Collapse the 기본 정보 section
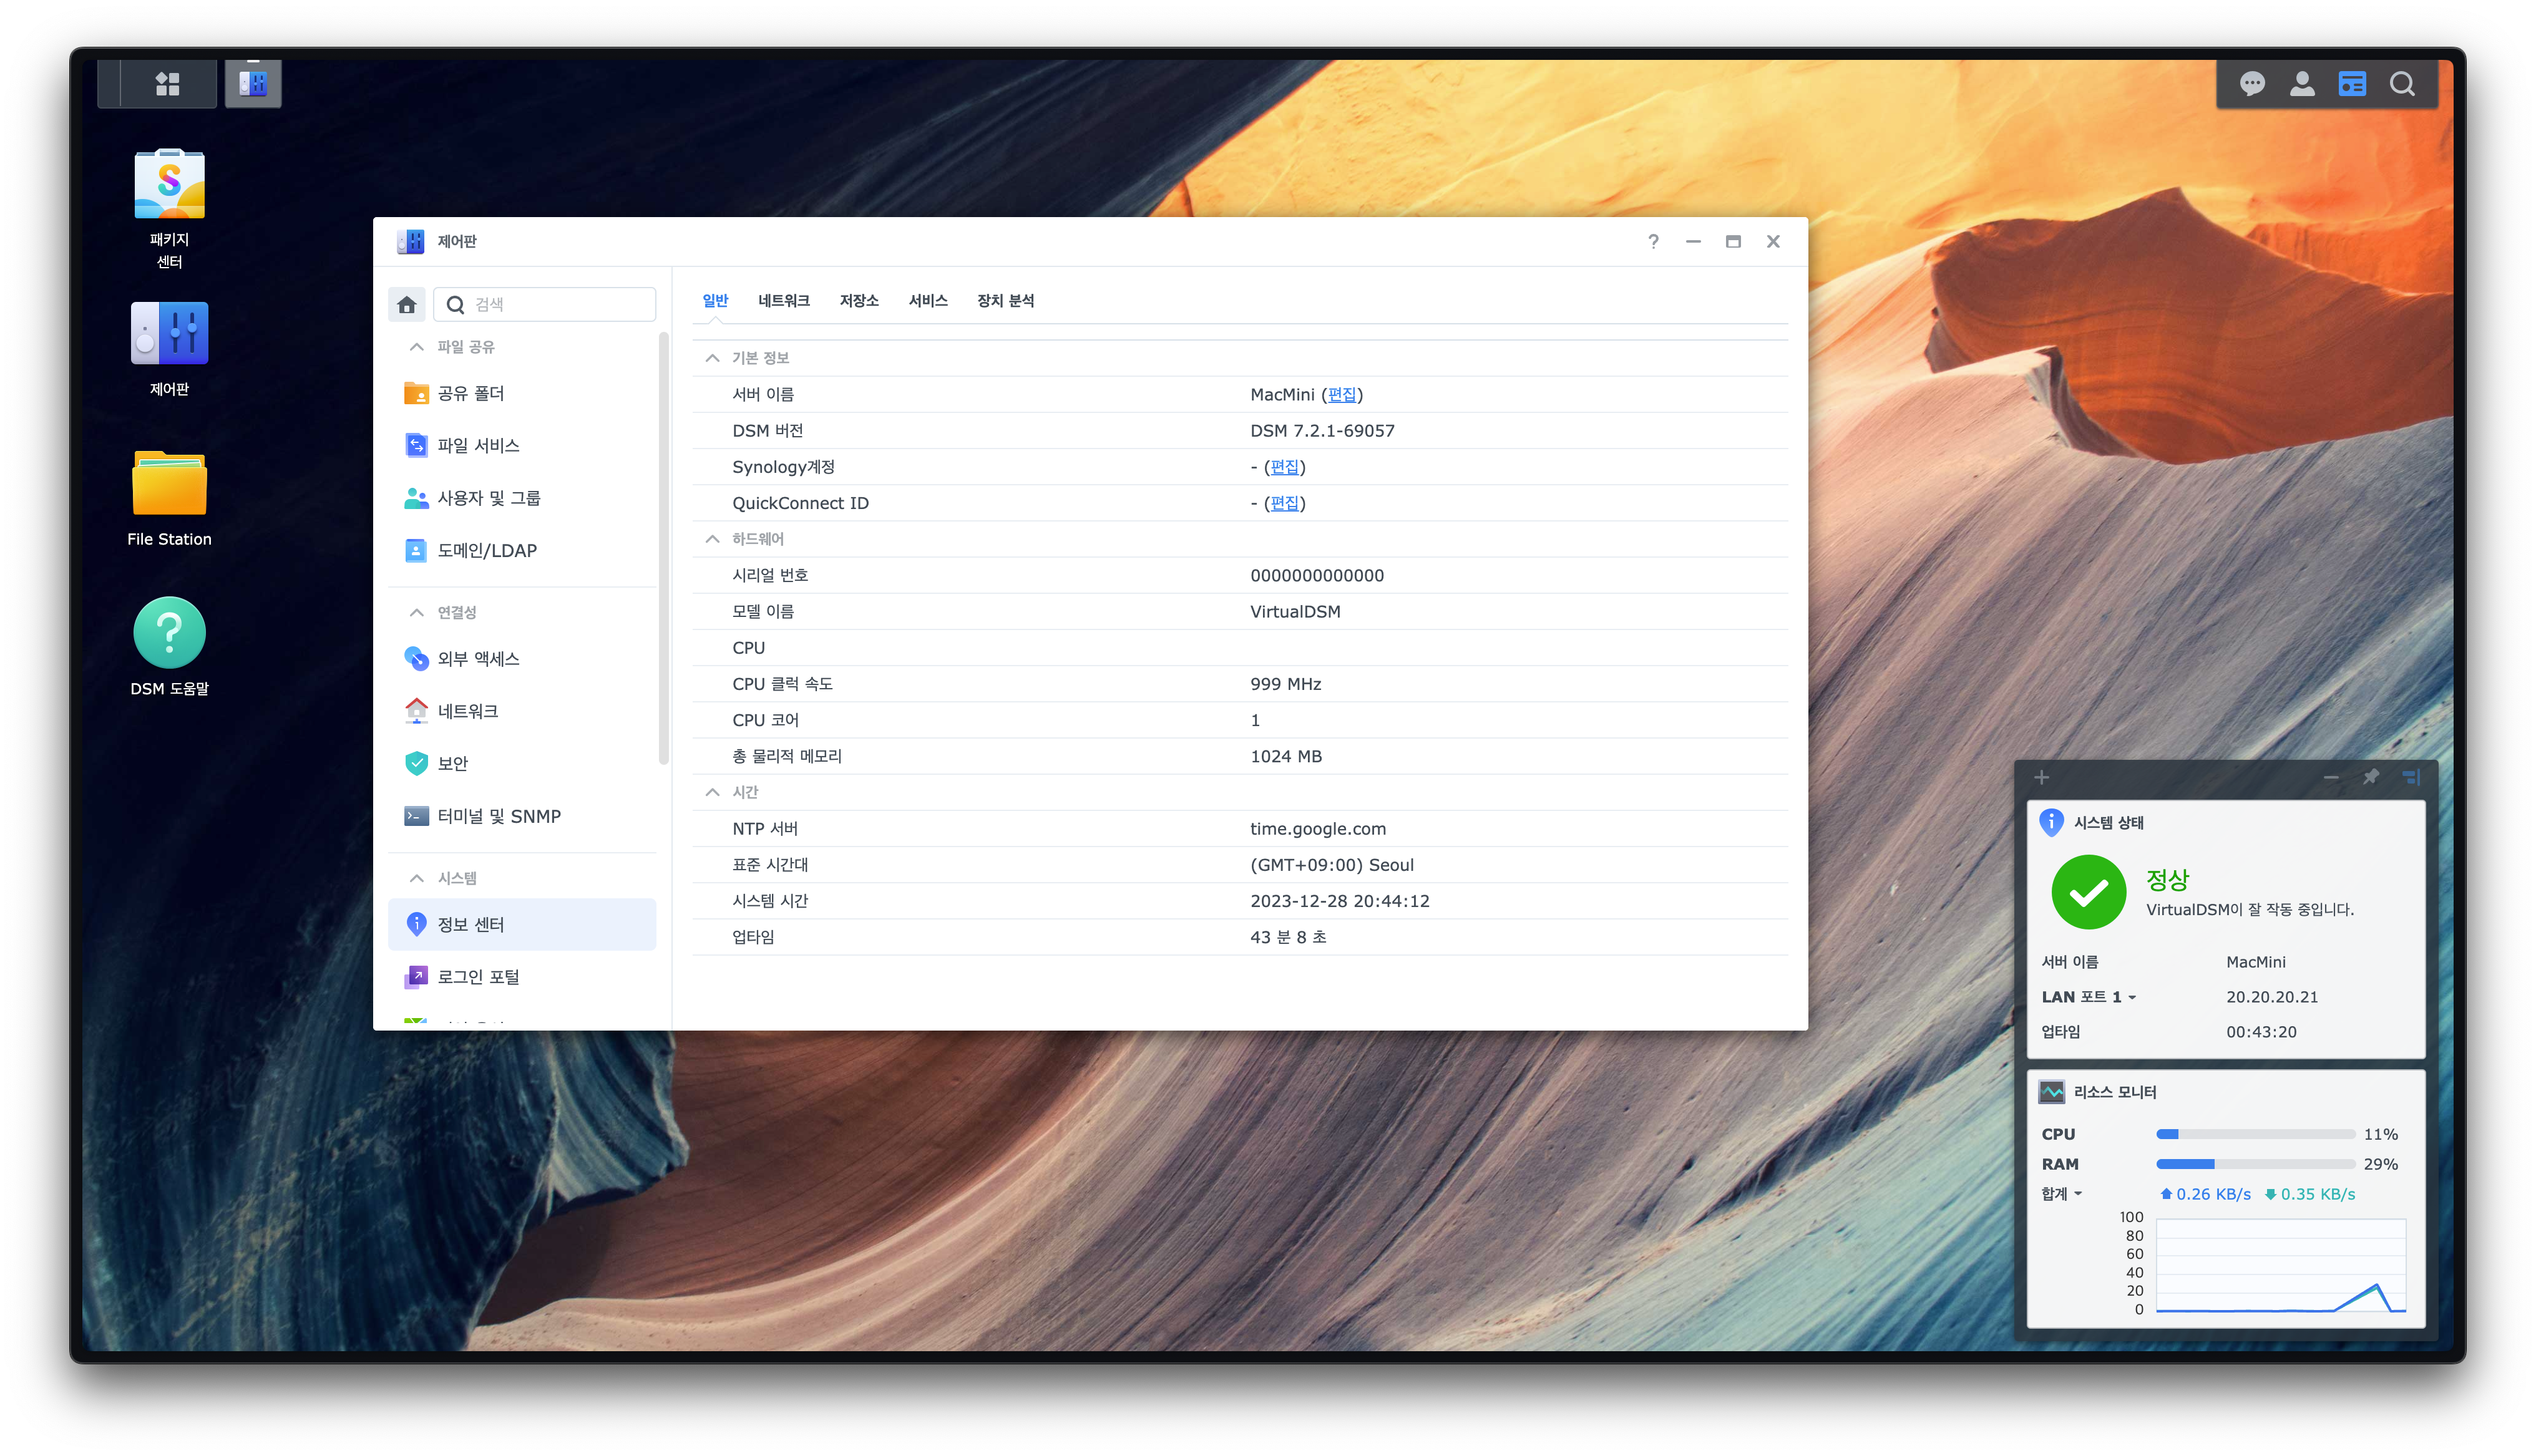The height and width of the screenshot is (1456, 2536). [712, 357]
